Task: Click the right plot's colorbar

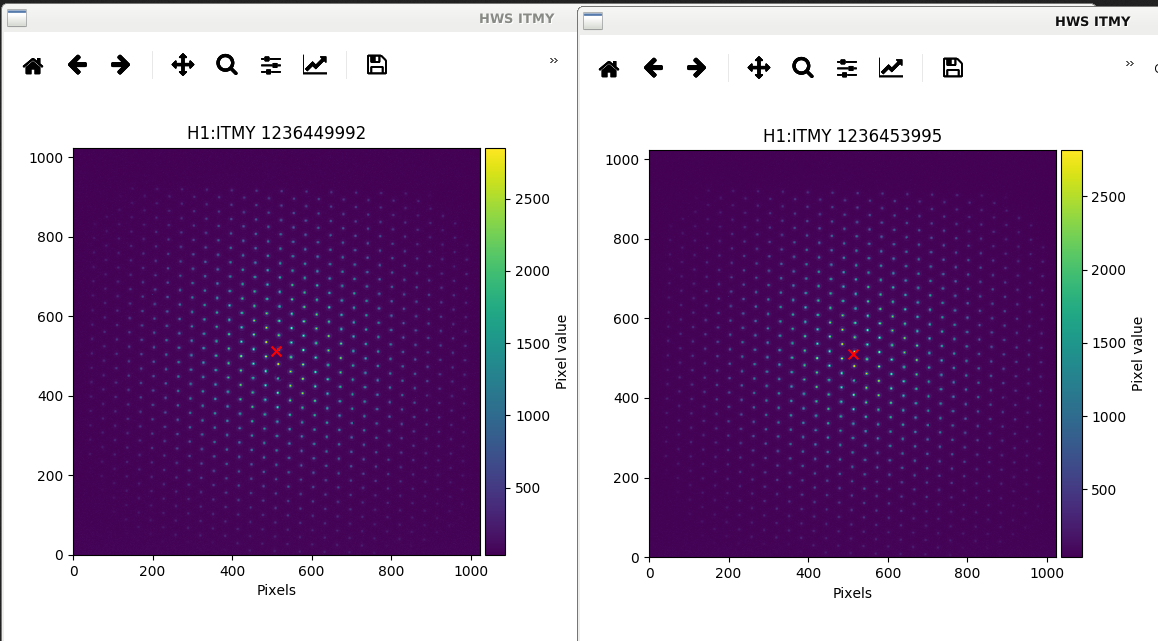Action: 1072,354
